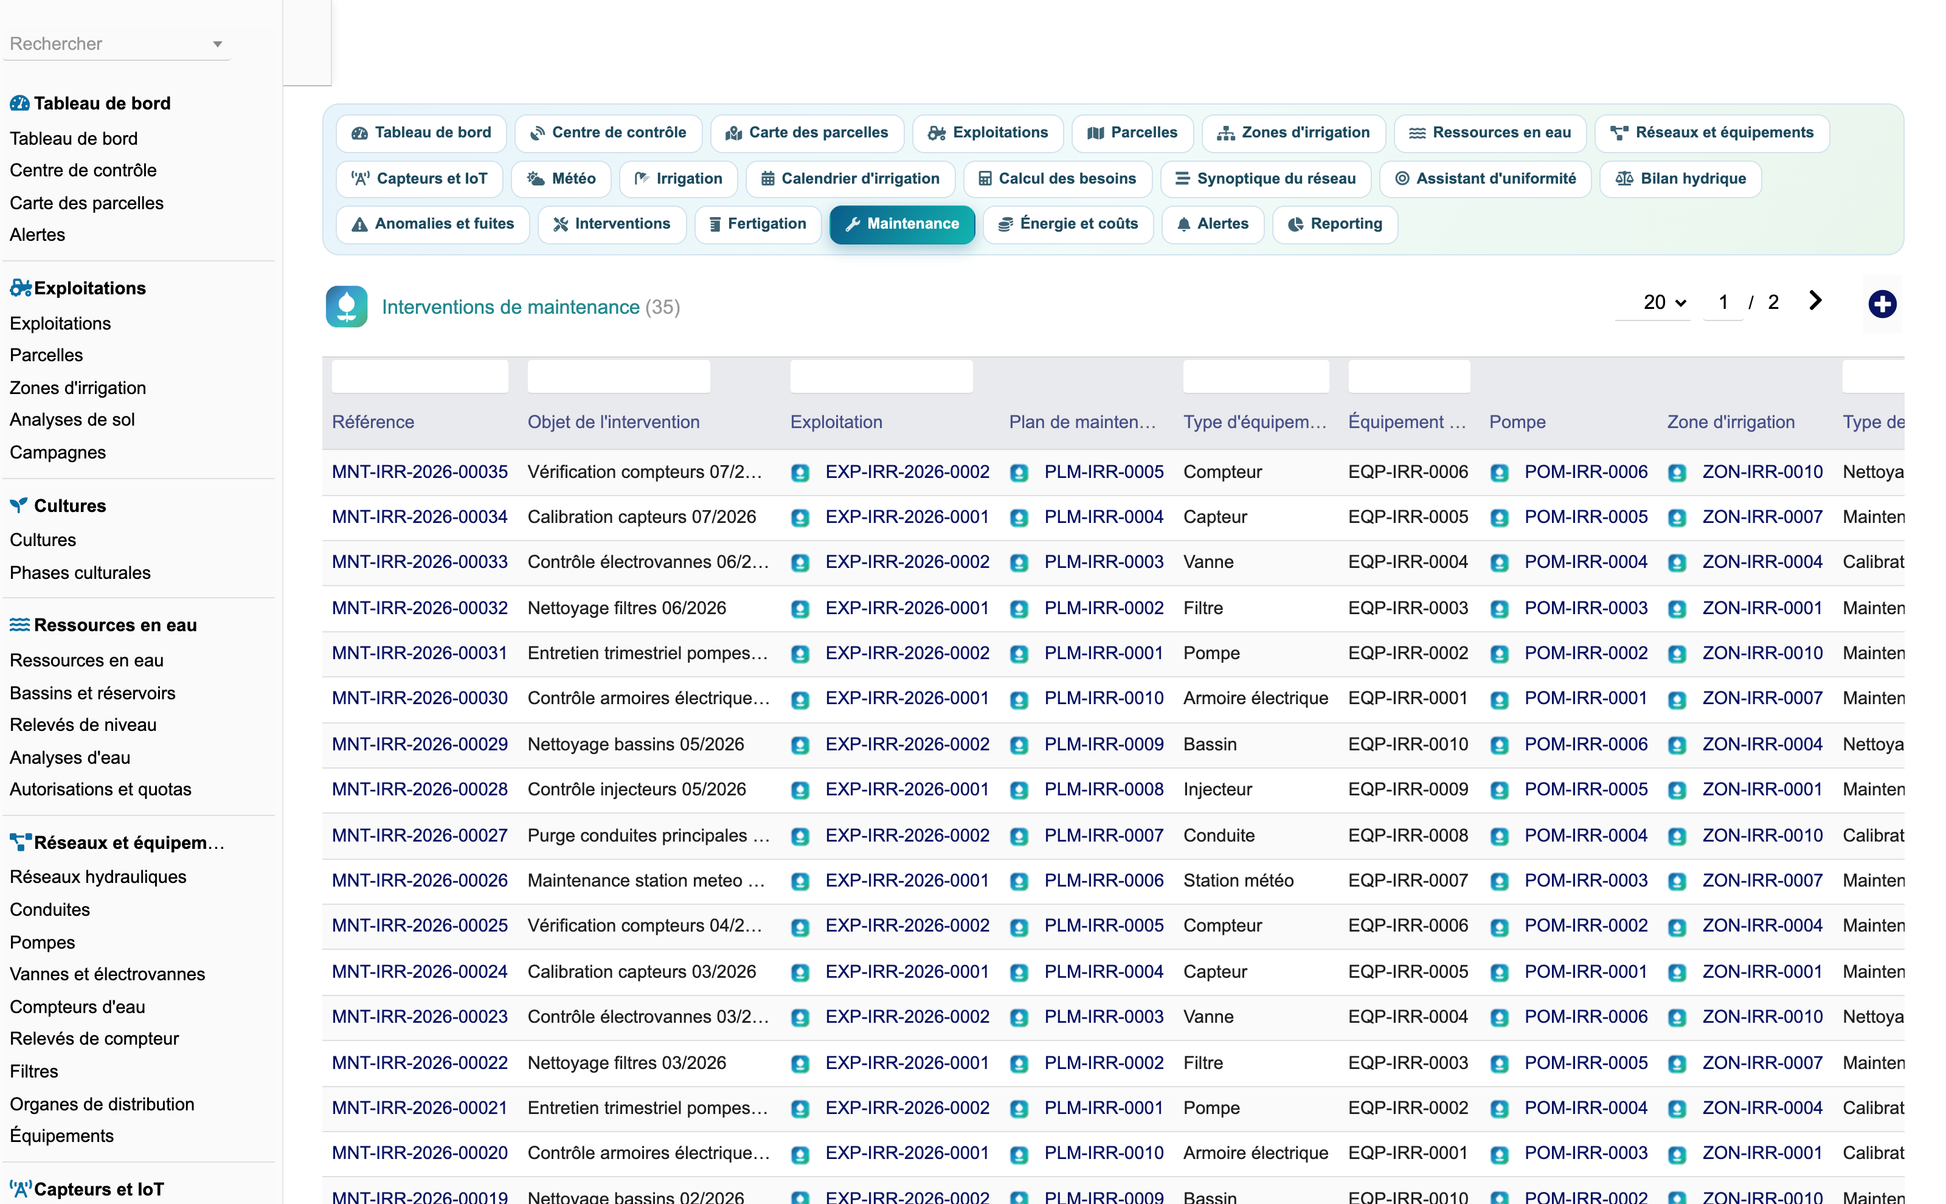Click pump icon beside POM-IRR-0002 in row 00025
This screenshot has height=1204, width=1946.
point(1499,927)
